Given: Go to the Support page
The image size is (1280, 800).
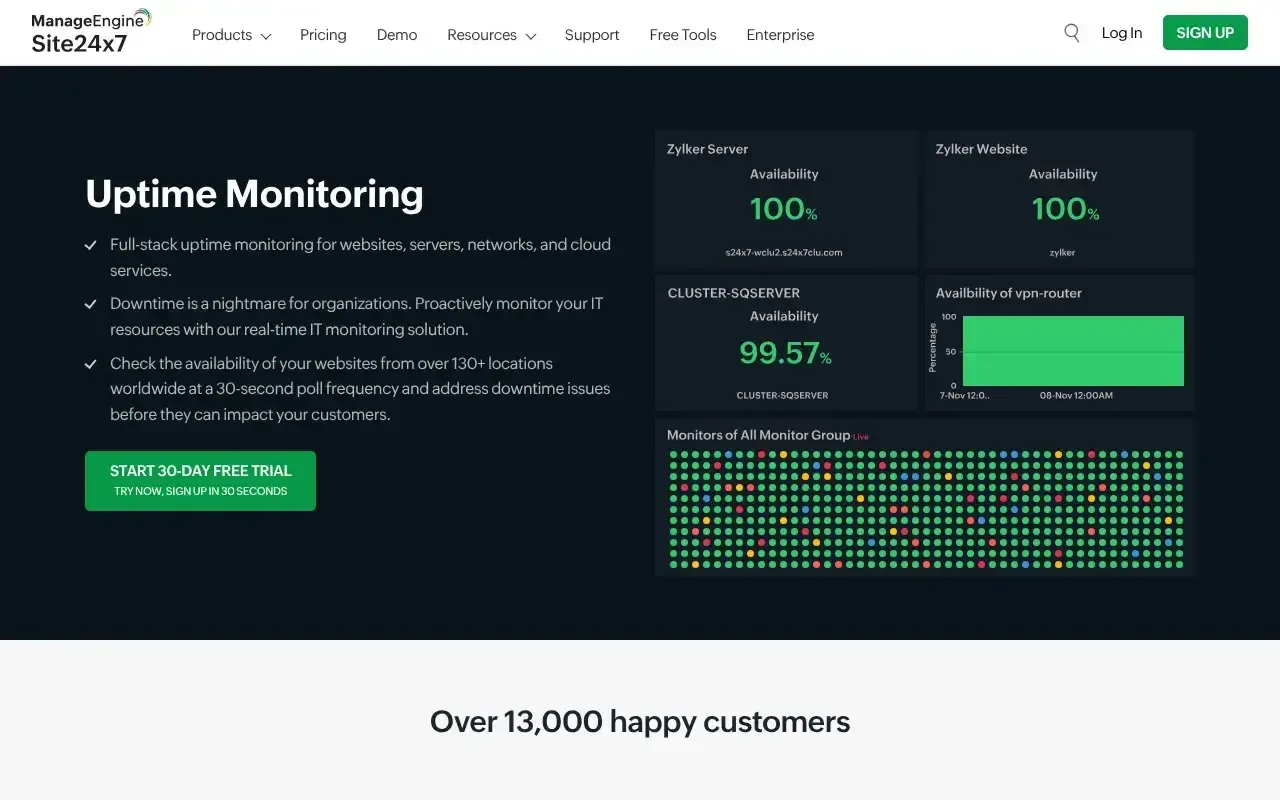Looking at the screenshot, I should (x=592, y=35).
